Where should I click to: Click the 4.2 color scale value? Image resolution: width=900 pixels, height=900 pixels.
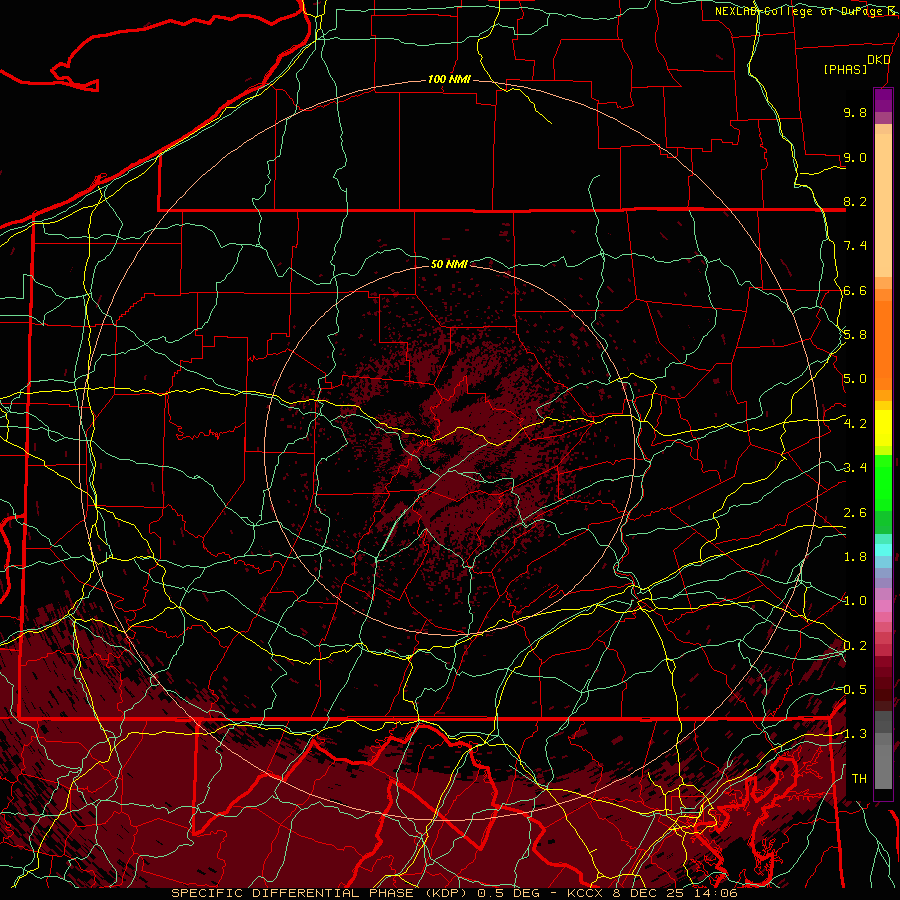855,424
